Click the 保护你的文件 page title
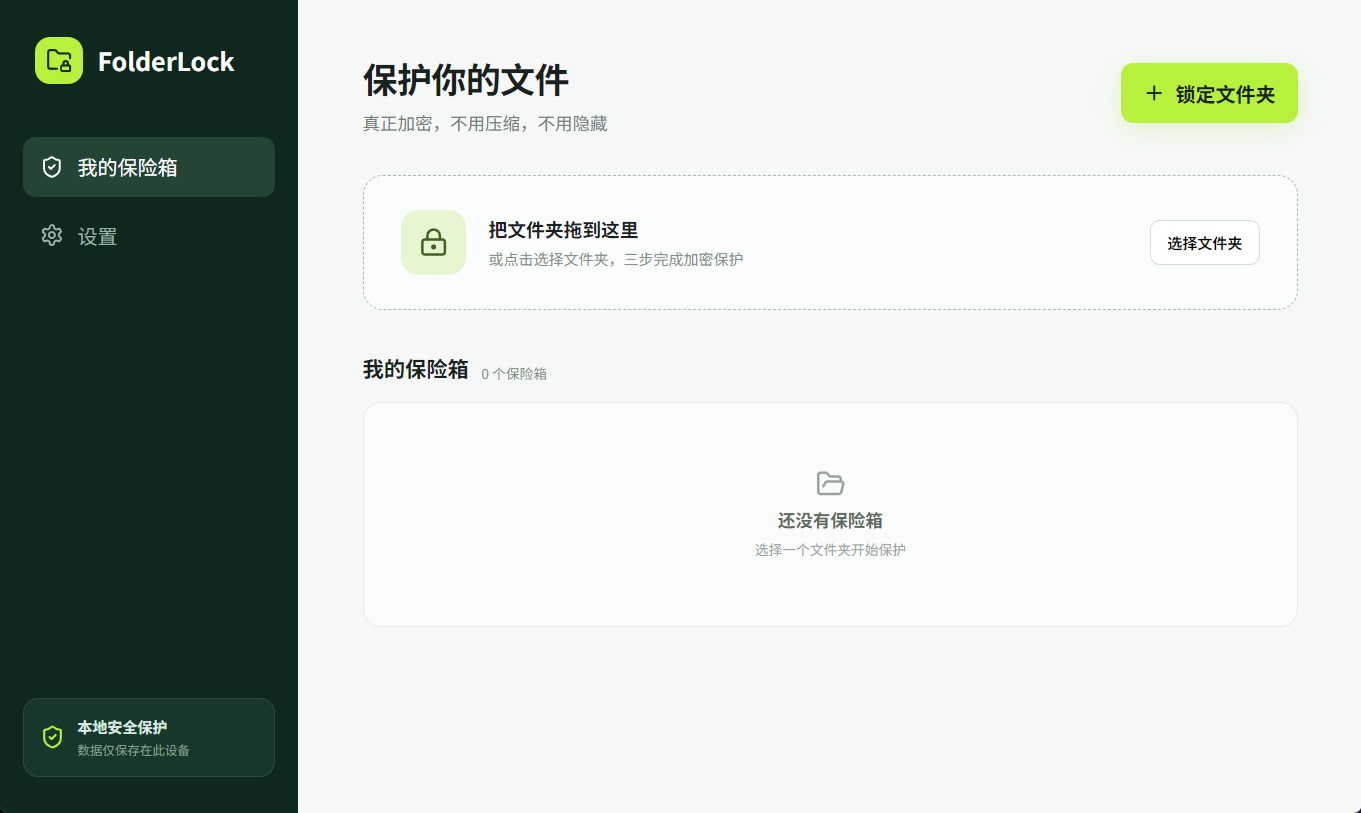The height and width of the screenshot is (813, 1361). click(466, 81)
